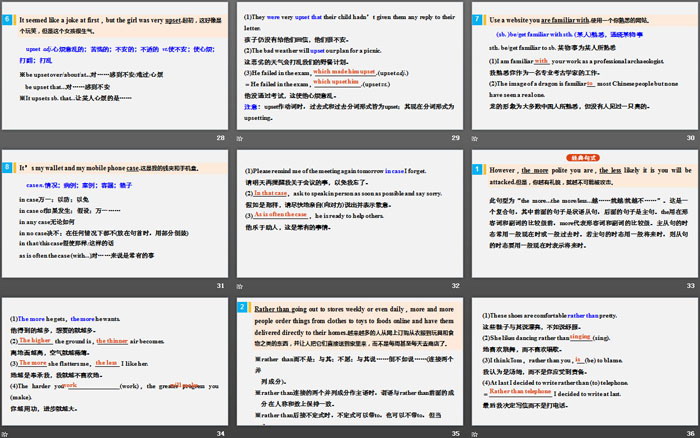
Task: Click slide number label 29
Action: click(455, 138)
